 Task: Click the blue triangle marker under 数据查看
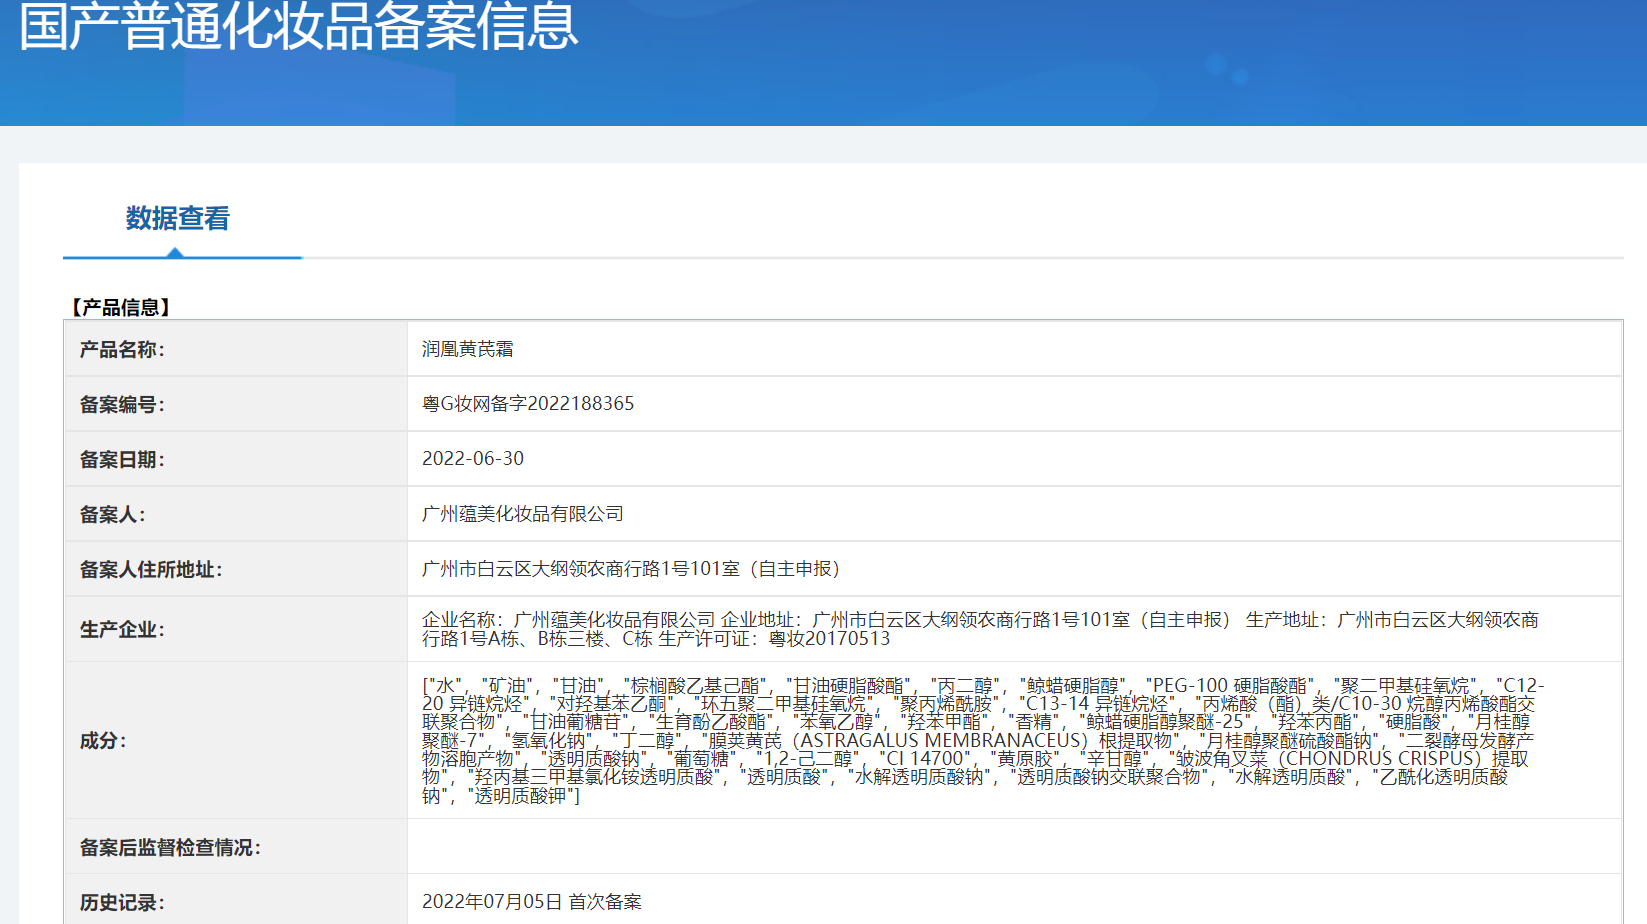coord(175,253)
